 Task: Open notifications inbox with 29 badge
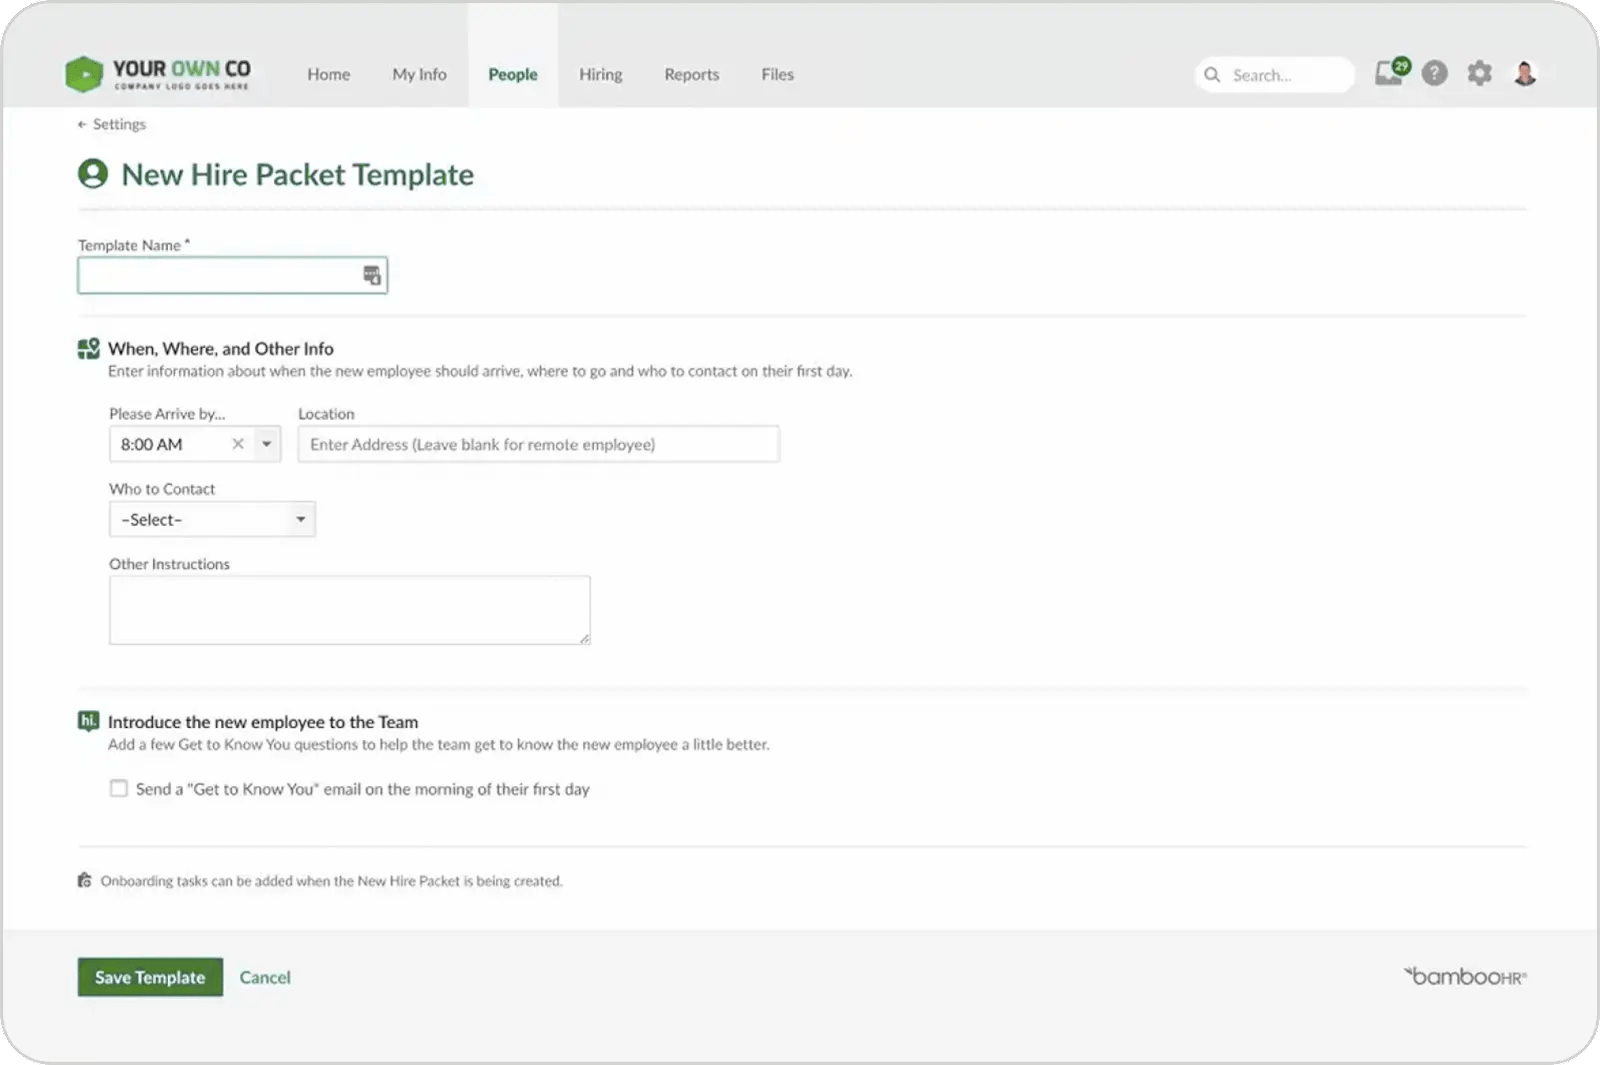pos(1389,73)
